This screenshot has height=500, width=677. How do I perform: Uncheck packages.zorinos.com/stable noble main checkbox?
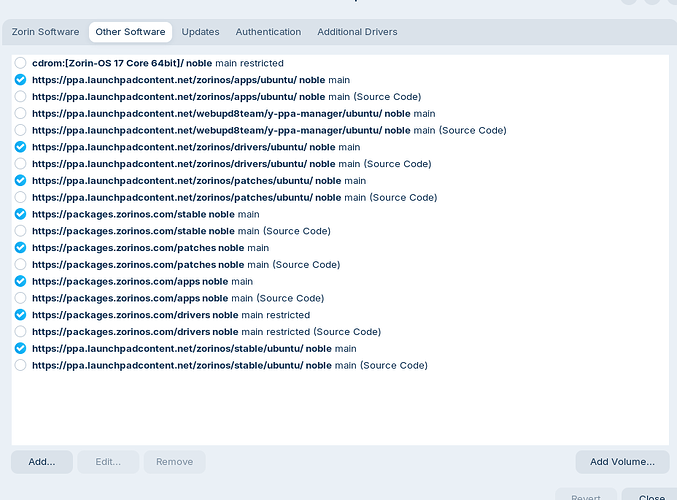click(x=20, y=214)
